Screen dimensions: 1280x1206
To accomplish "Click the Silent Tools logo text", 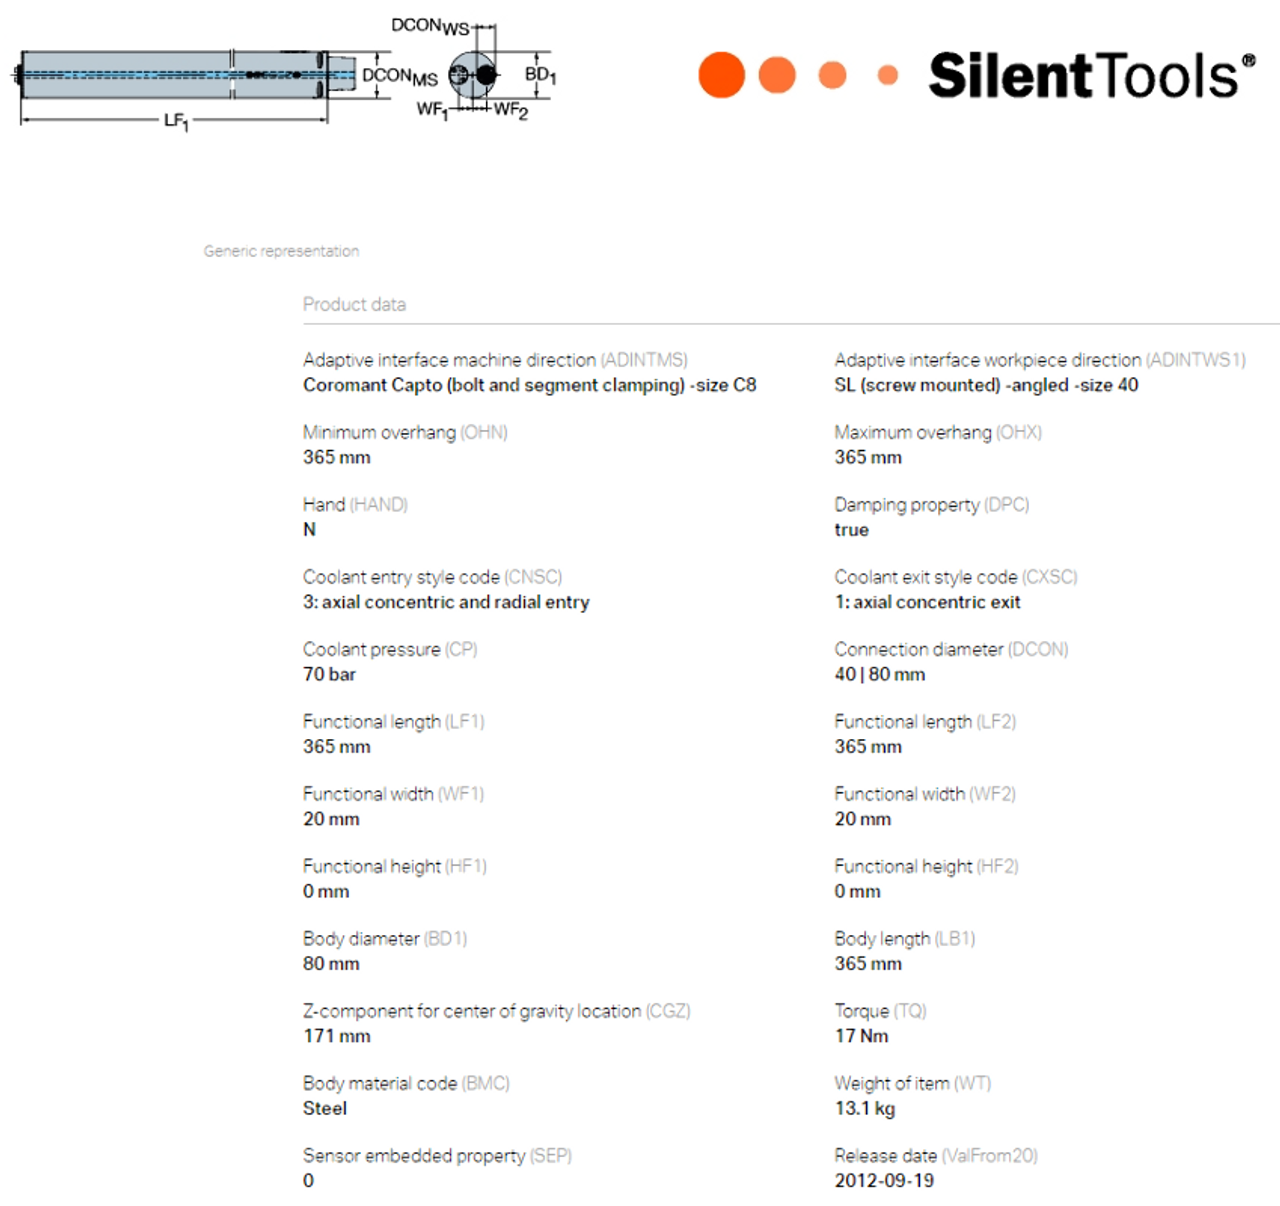I will [x=1091, y=76].
